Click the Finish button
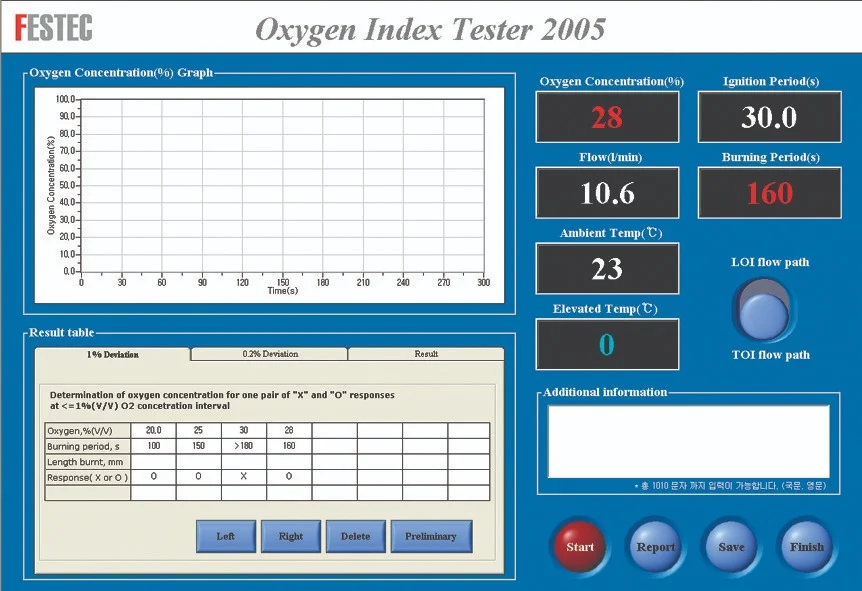Viewport: 862px width, 591px height. pyautogui.click(x=806, y=546)
